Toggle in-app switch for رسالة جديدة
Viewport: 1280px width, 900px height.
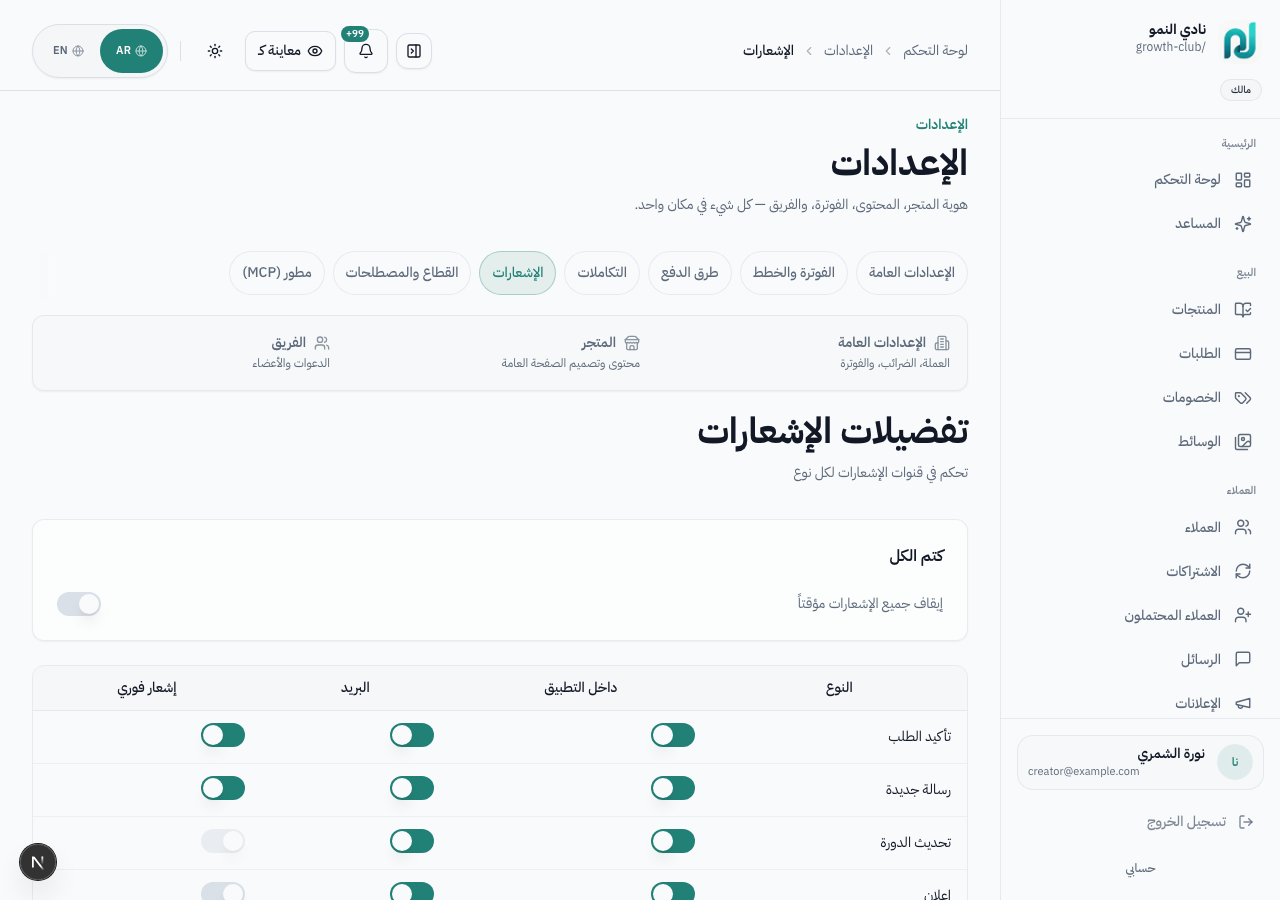[x=673, y=789]
